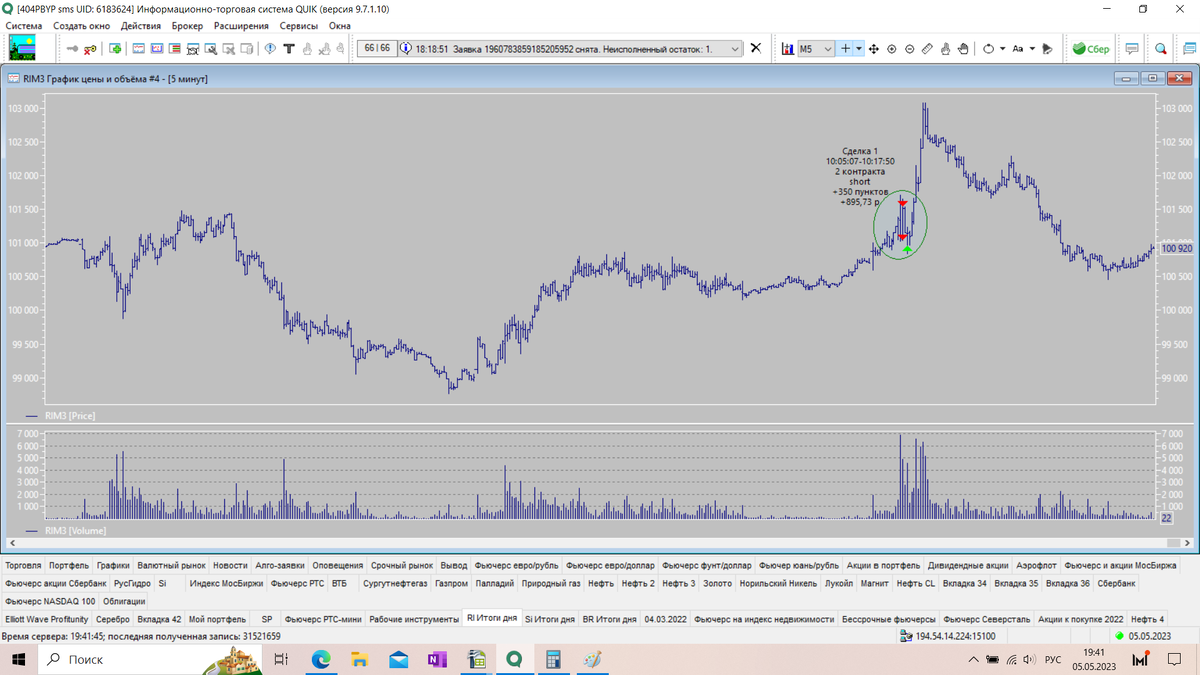The image size is (1200, 675).
Task: Click the RIM3 [Price] legend label
Action: tap(70, 414)
